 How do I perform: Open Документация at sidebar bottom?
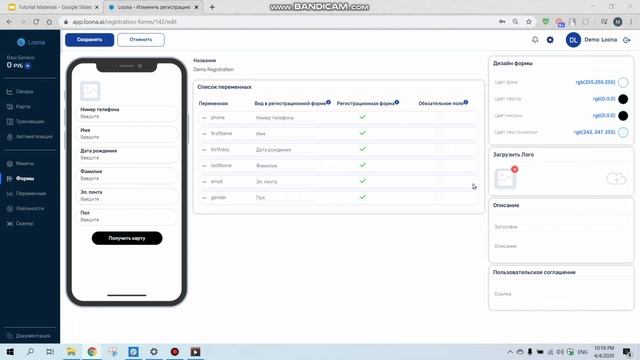[33, 336]
